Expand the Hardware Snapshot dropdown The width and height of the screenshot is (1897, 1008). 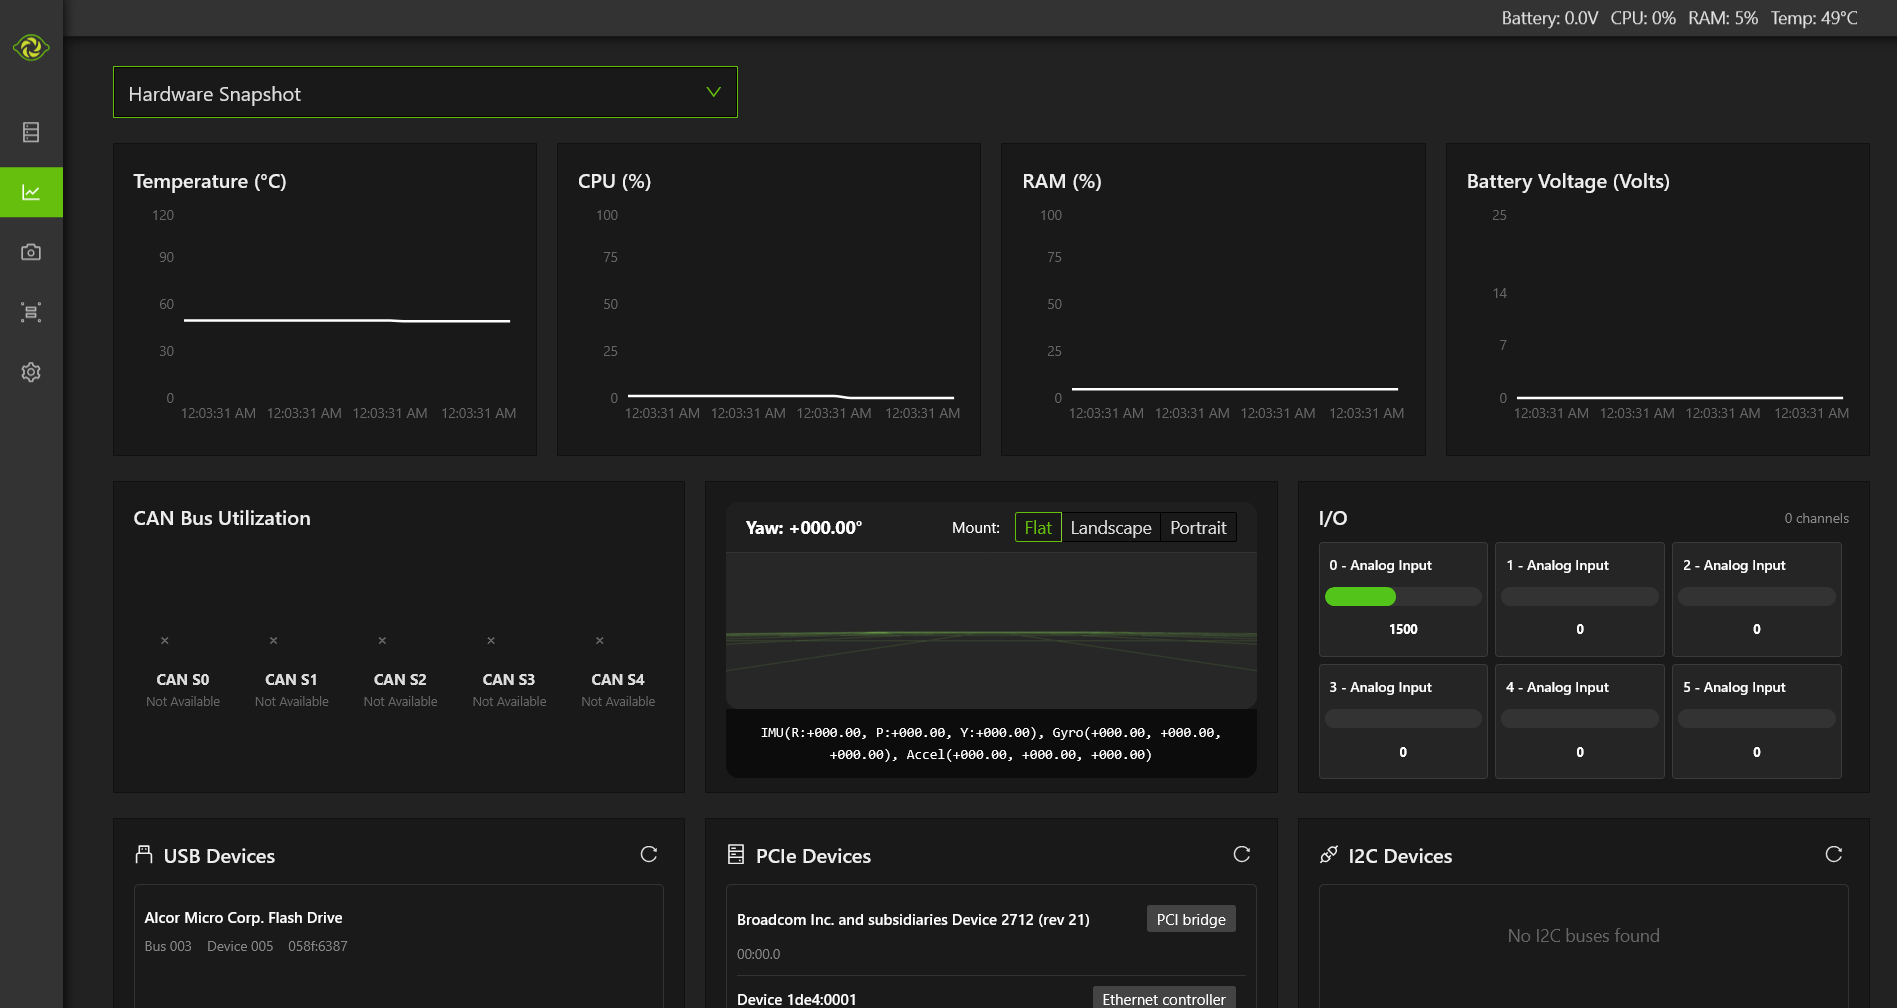pyautogui.click(x=425, y=92)
